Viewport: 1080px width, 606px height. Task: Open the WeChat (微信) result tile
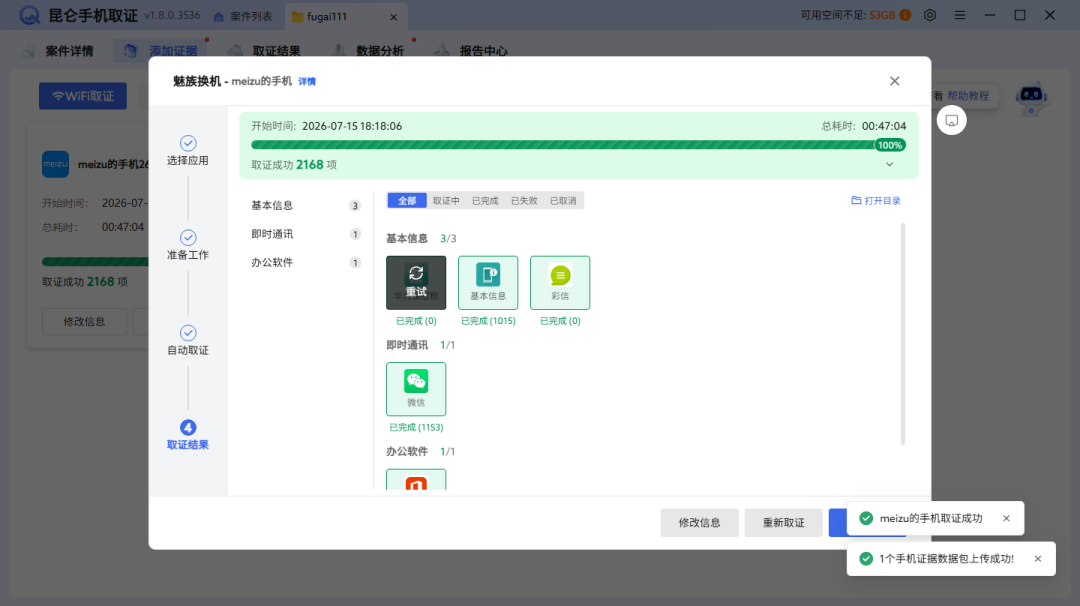pyautogui.click(x=416, y=389)
